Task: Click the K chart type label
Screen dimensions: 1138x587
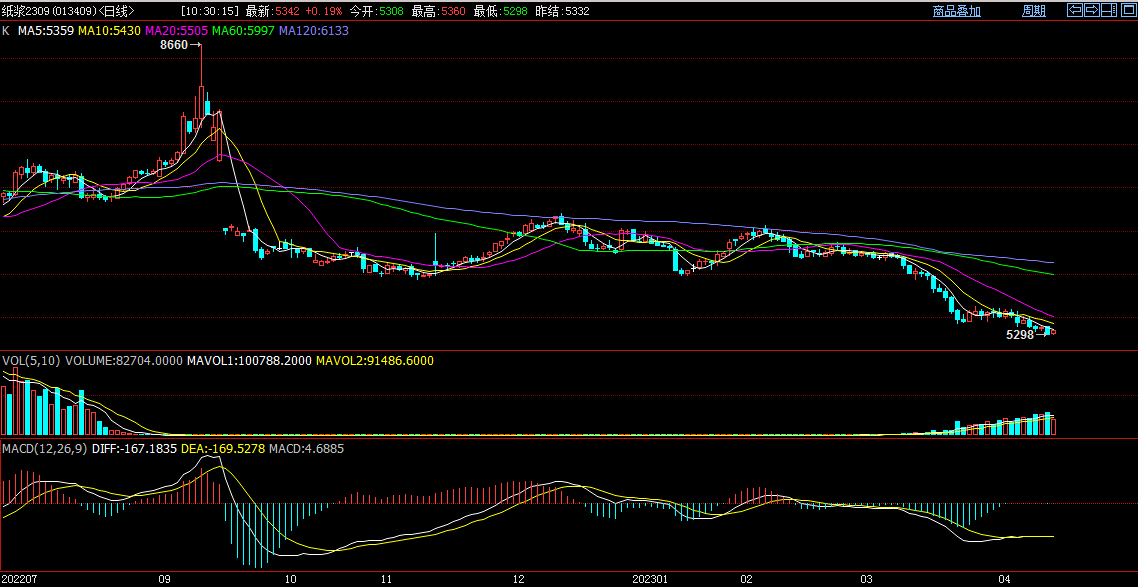Action: coord(6,31)
